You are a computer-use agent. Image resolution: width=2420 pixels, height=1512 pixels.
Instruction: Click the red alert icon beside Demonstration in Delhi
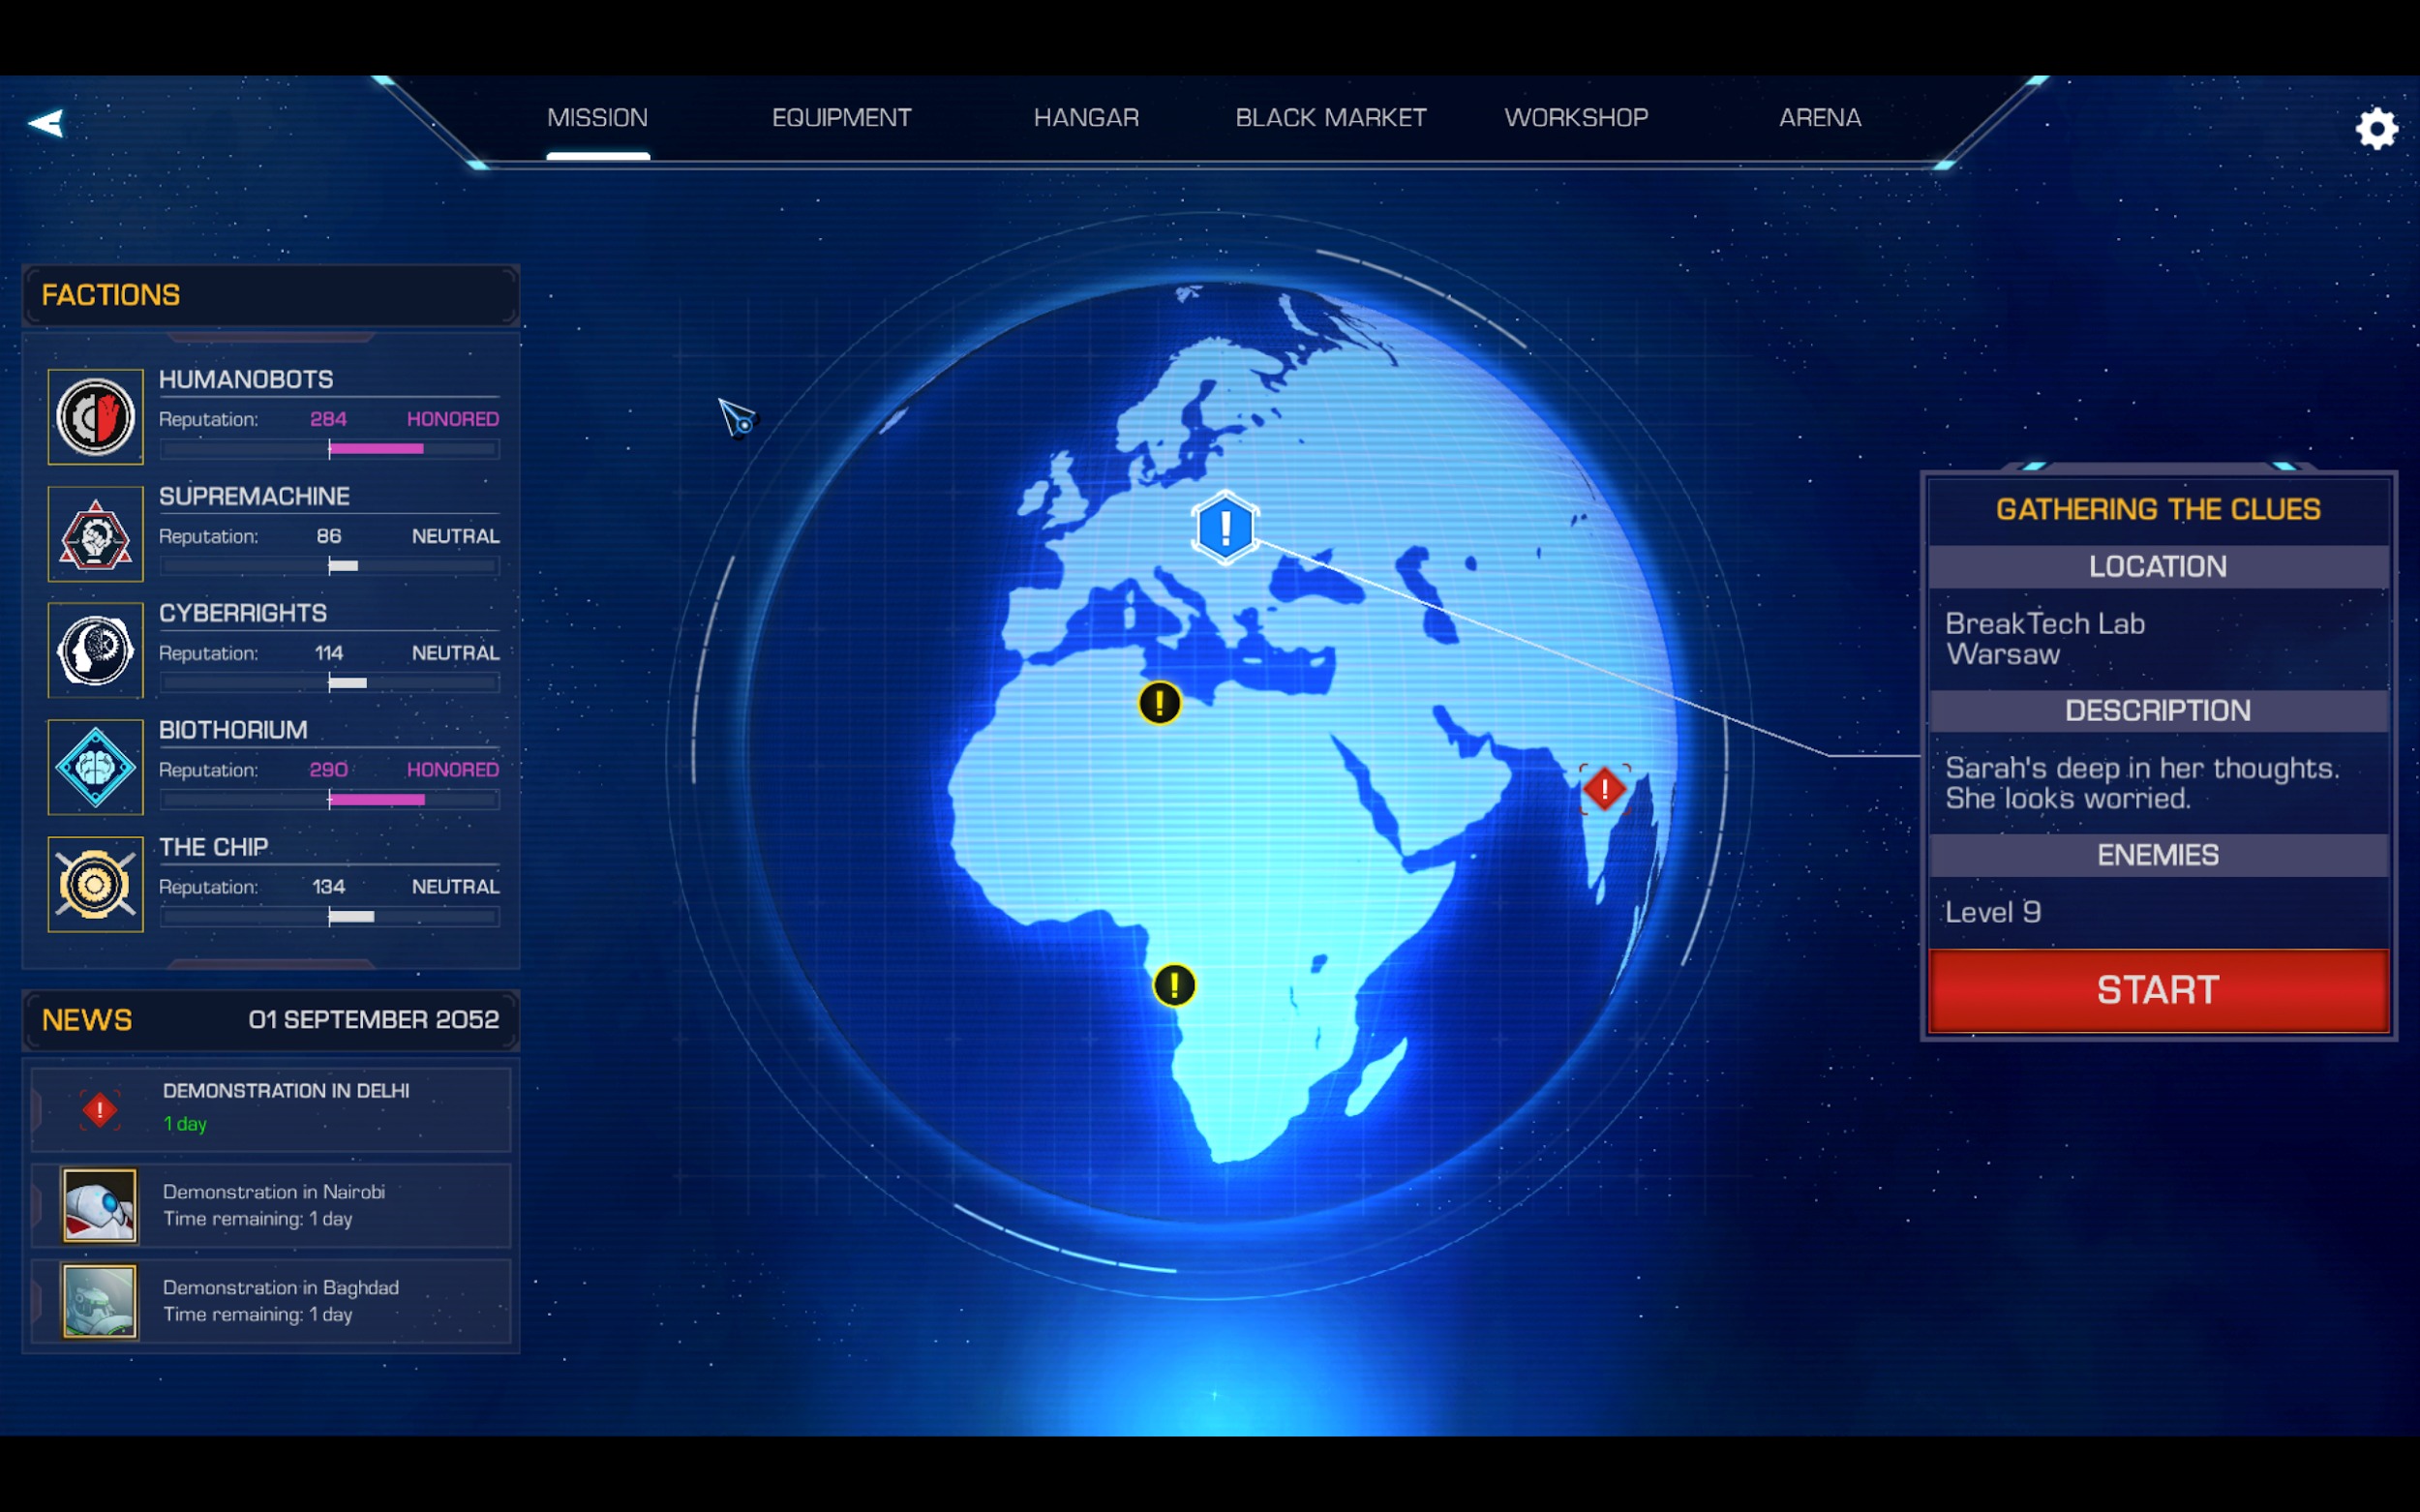point(100,1110)
